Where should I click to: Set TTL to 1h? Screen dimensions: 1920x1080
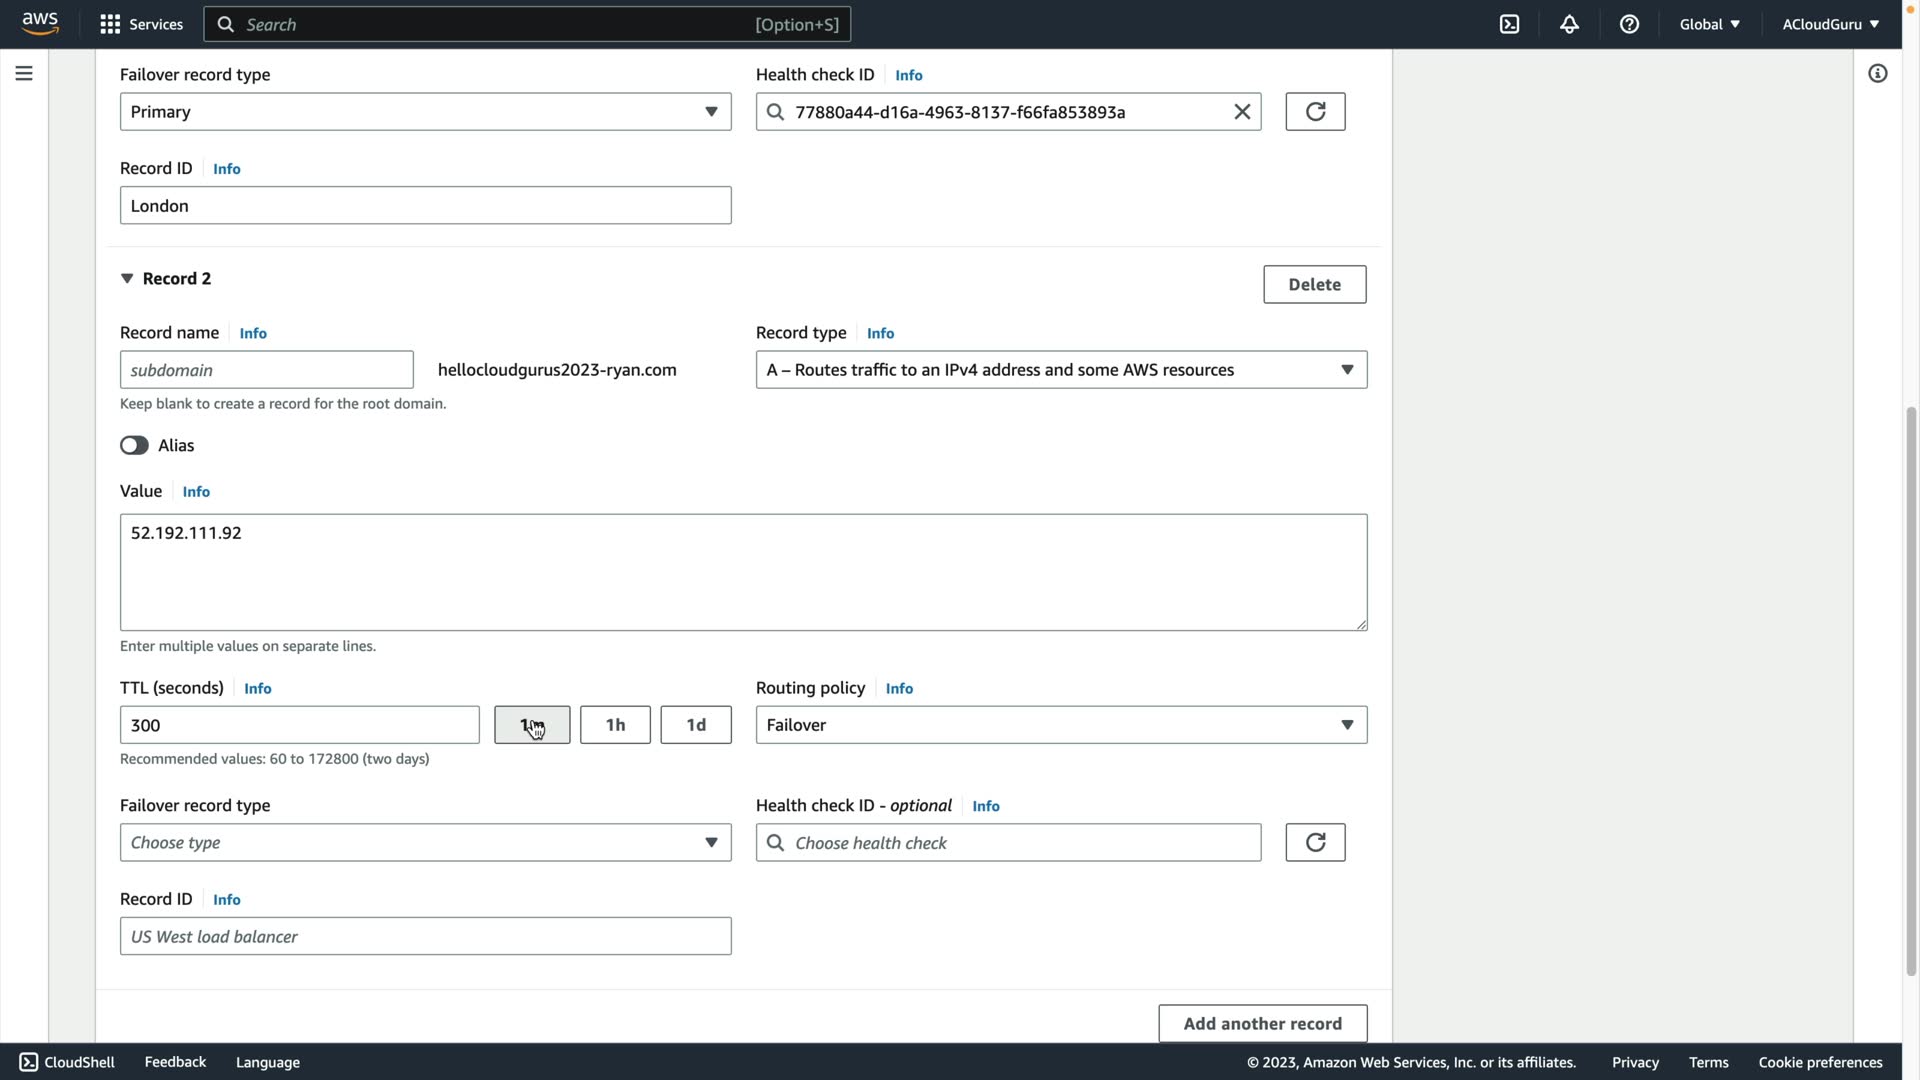[x=615, y=725]
